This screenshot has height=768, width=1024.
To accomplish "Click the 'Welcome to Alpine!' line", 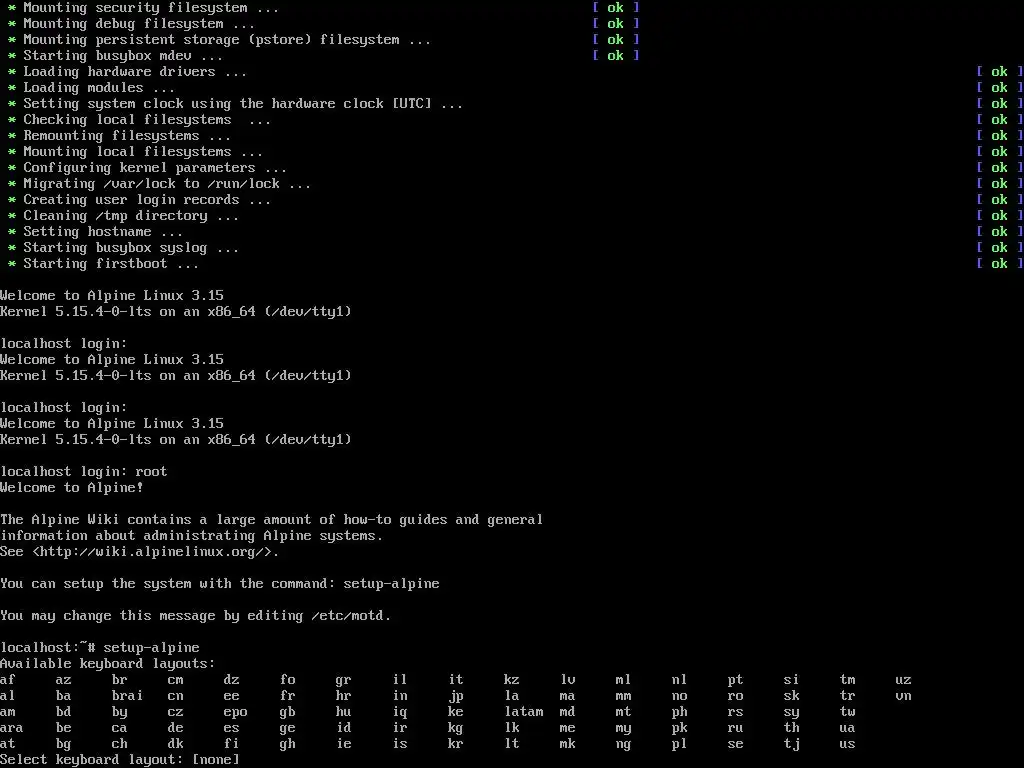I will pos(72,488).
